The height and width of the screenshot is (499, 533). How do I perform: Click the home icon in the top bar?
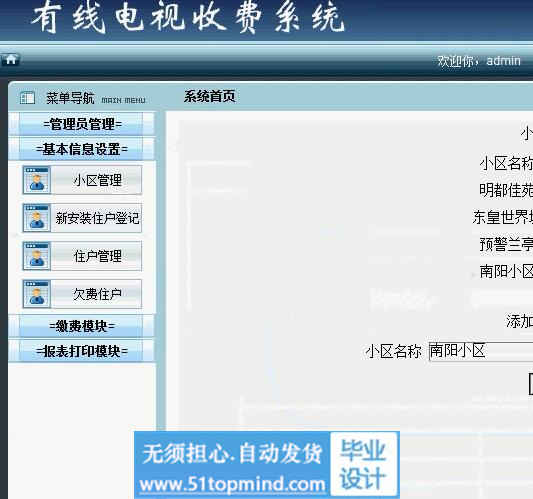11,59
